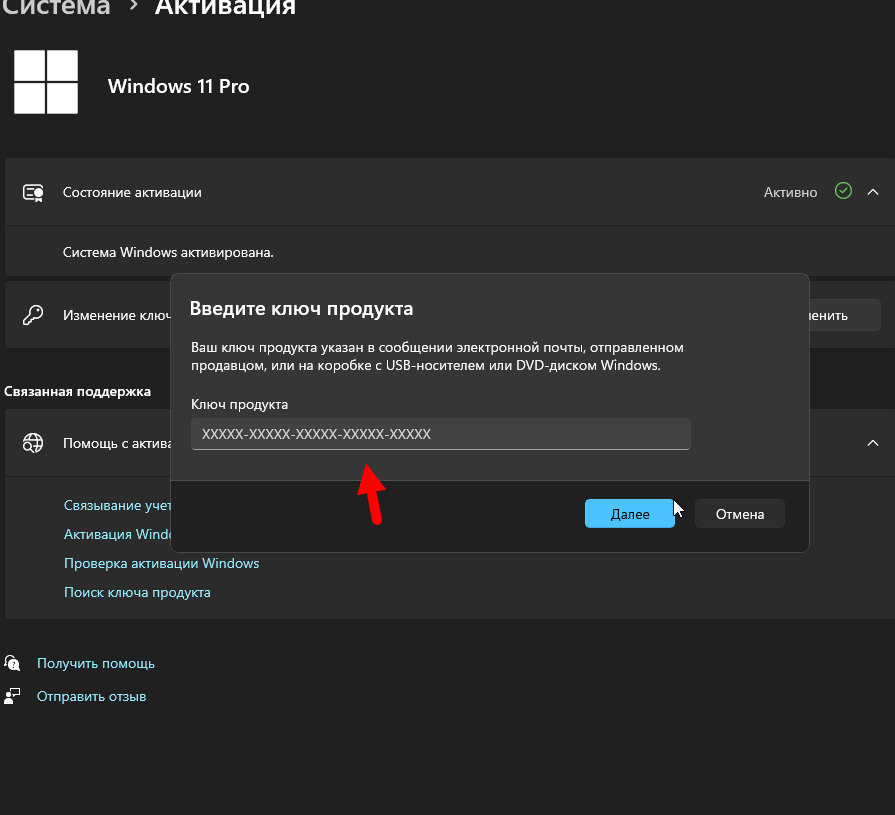The height and width of the screenshot is (815, 895).
Task: Click the activation state certificate icon
Action: 34,192
